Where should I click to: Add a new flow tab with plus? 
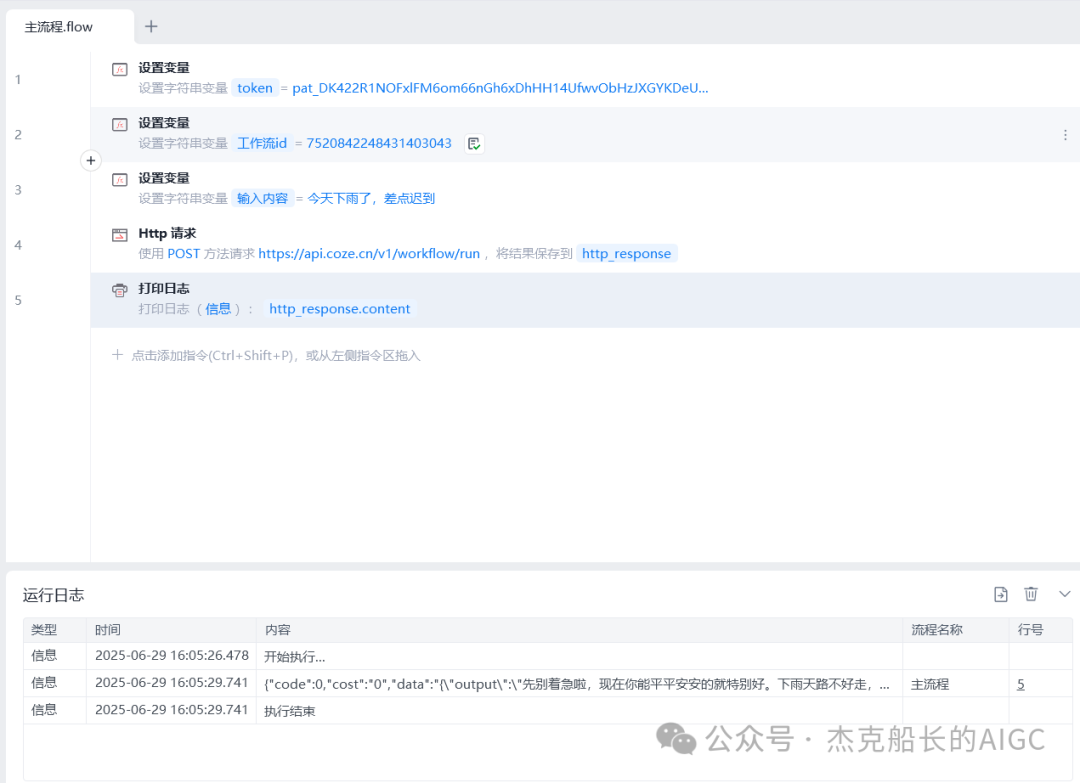coord(151,26)
